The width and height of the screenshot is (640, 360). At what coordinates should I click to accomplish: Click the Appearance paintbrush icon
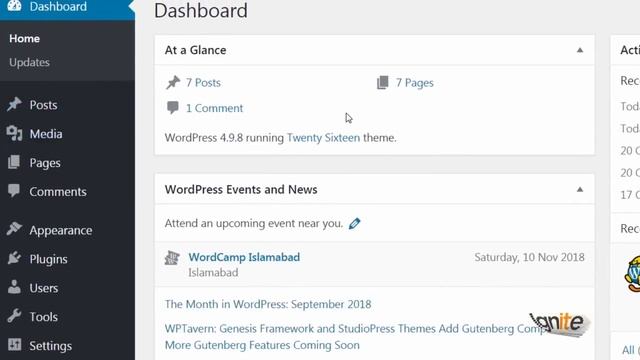14,229
